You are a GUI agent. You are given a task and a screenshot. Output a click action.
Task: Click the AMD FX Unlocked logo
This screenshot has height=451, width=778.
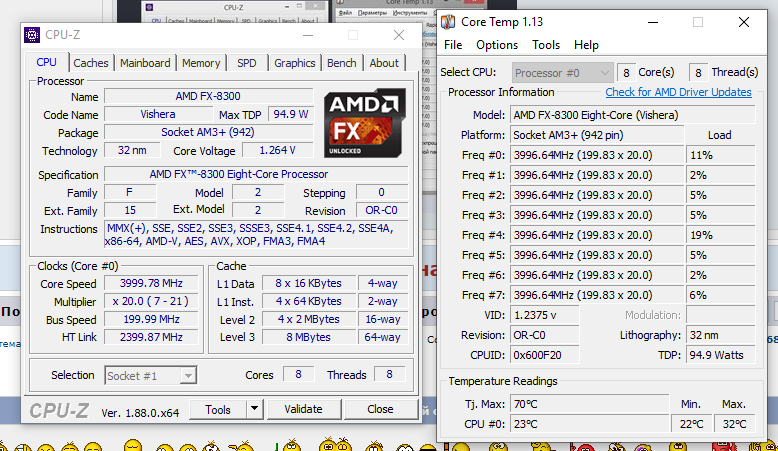coord(365,123)
